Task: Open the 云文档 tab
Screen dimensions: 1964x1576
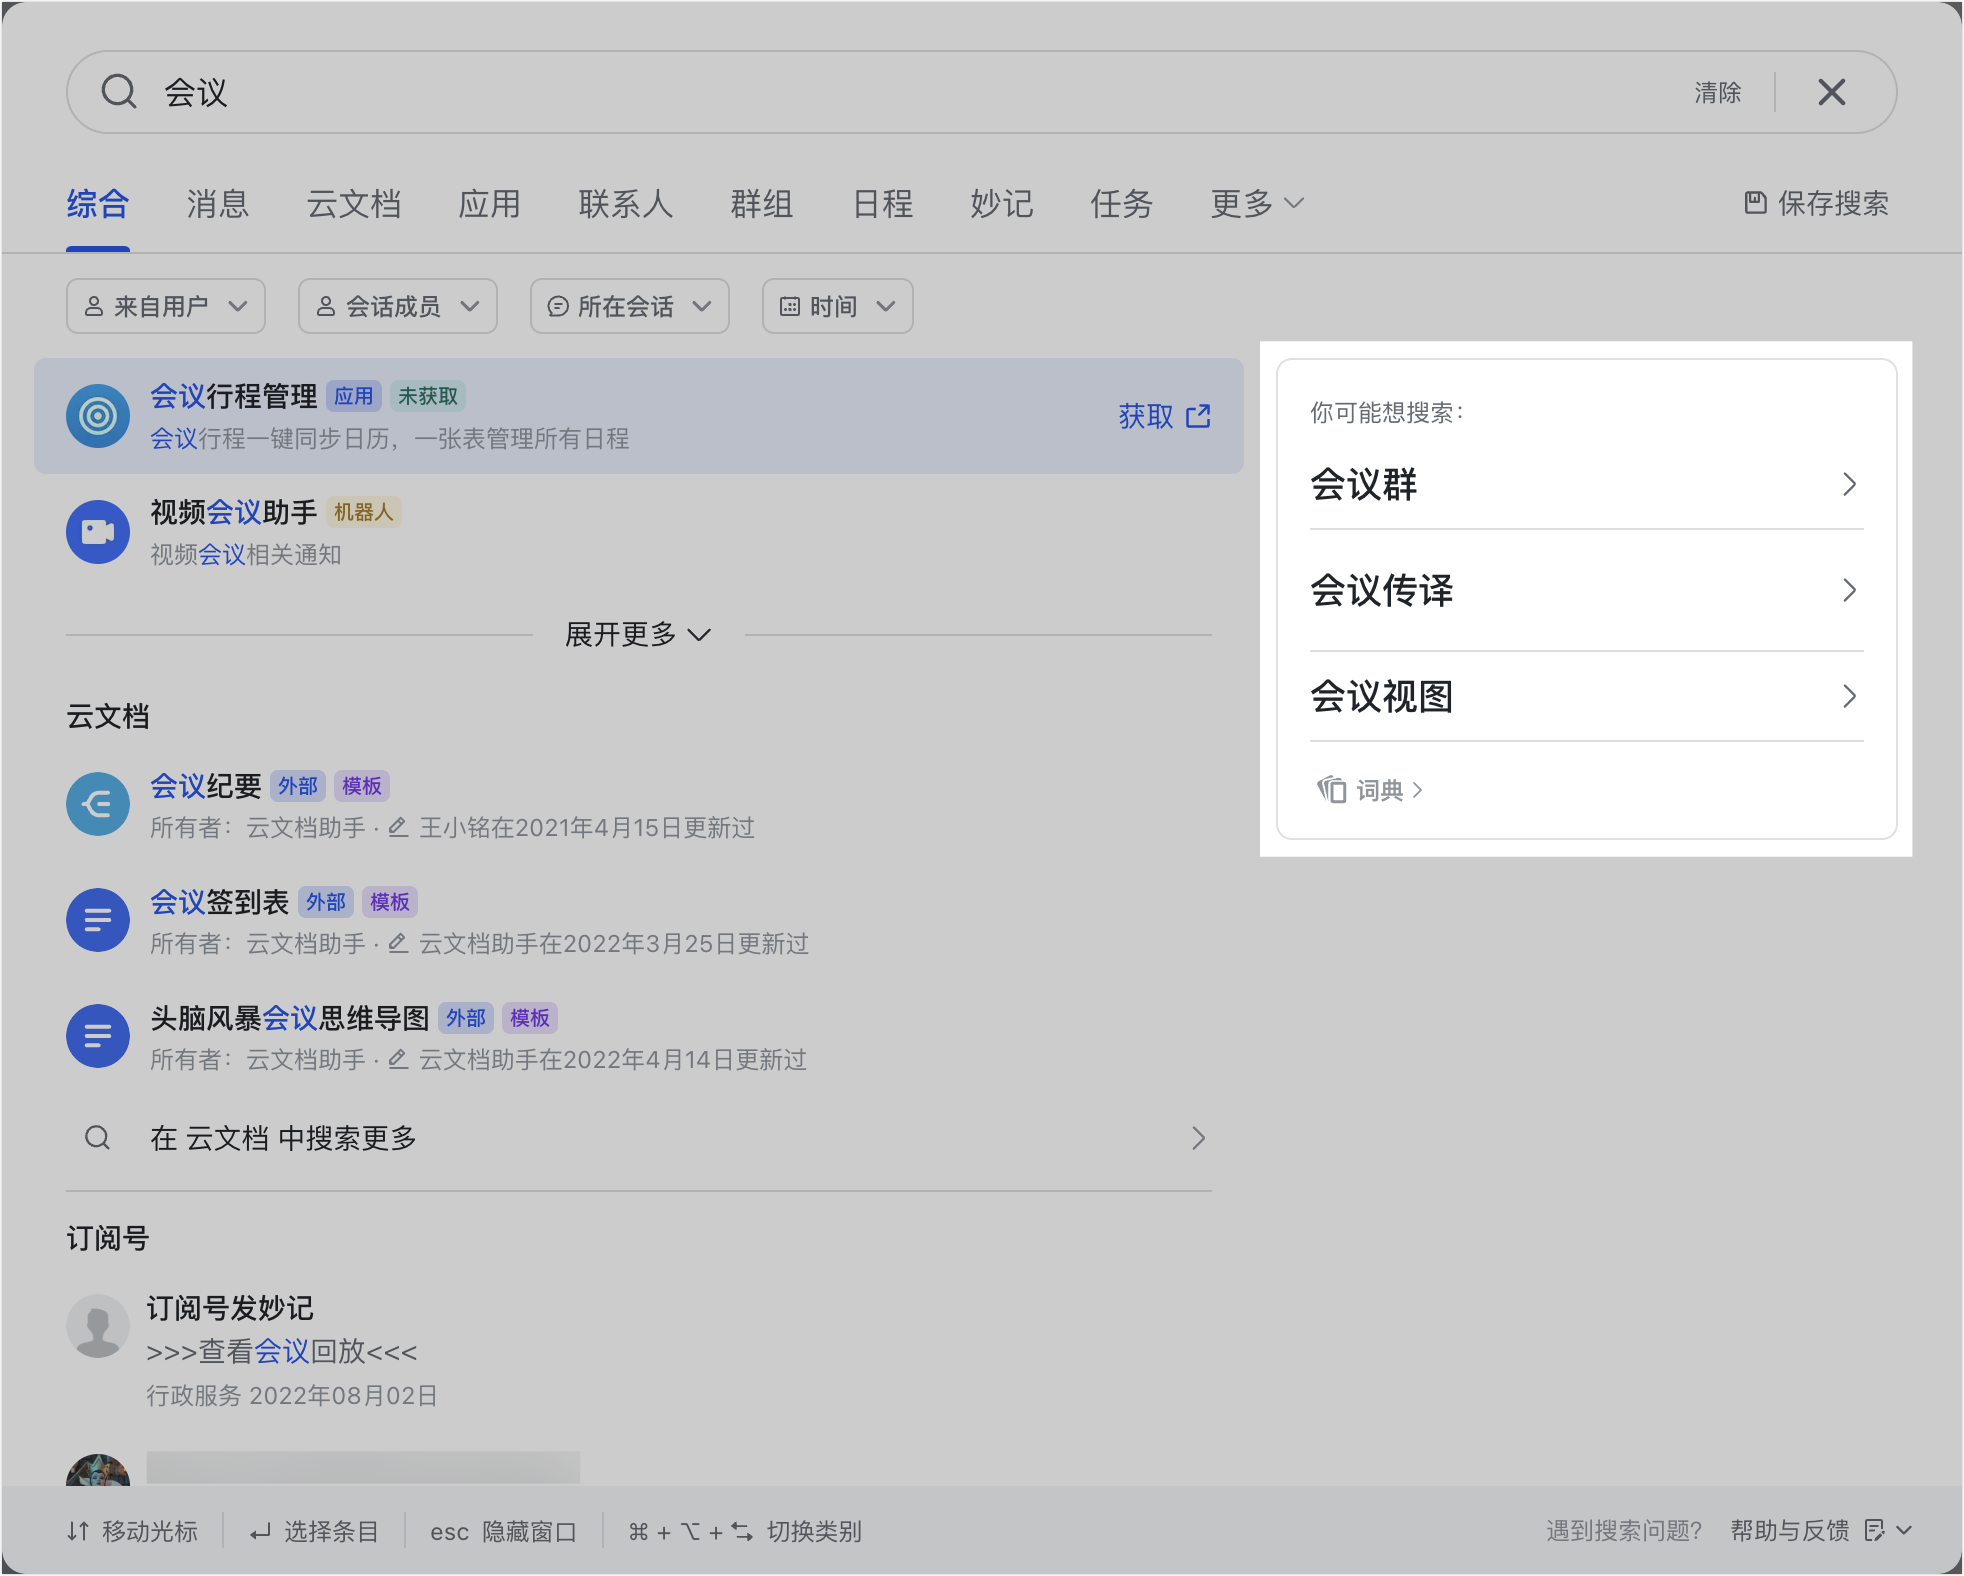Action: (353, 204)
